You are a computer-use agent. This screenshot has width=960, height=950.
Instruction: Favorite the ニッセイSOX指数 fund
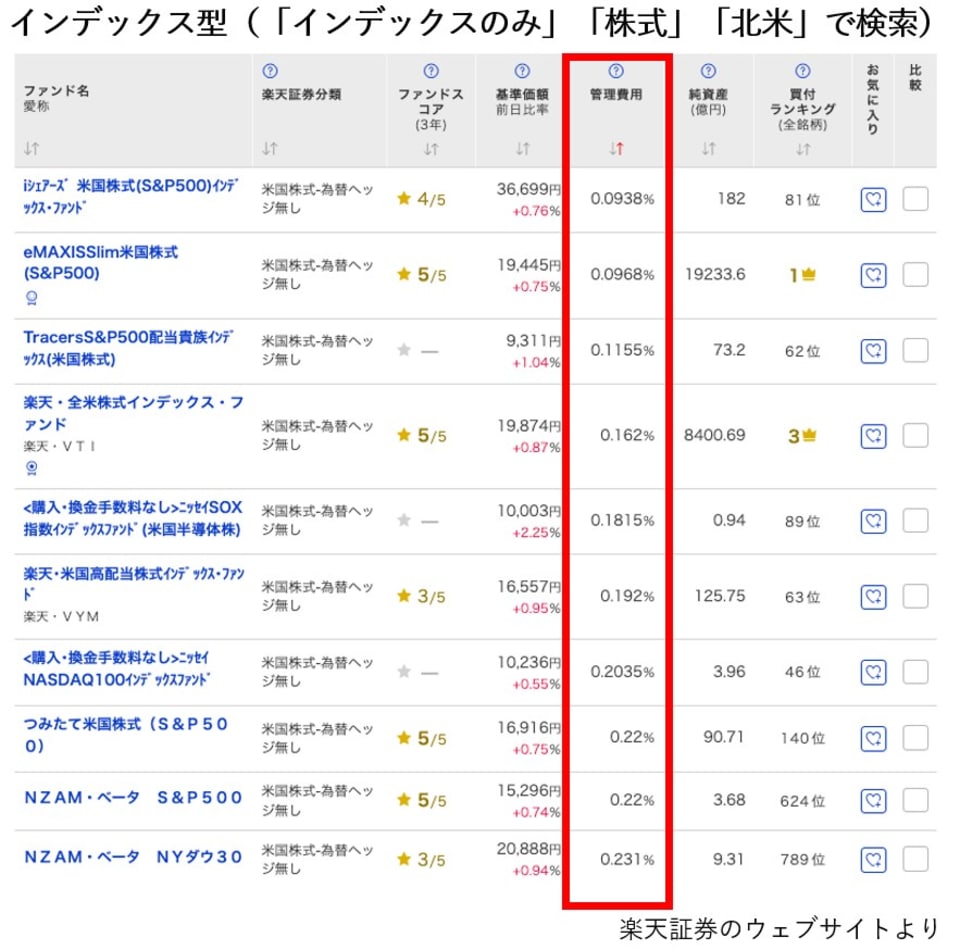873,521
